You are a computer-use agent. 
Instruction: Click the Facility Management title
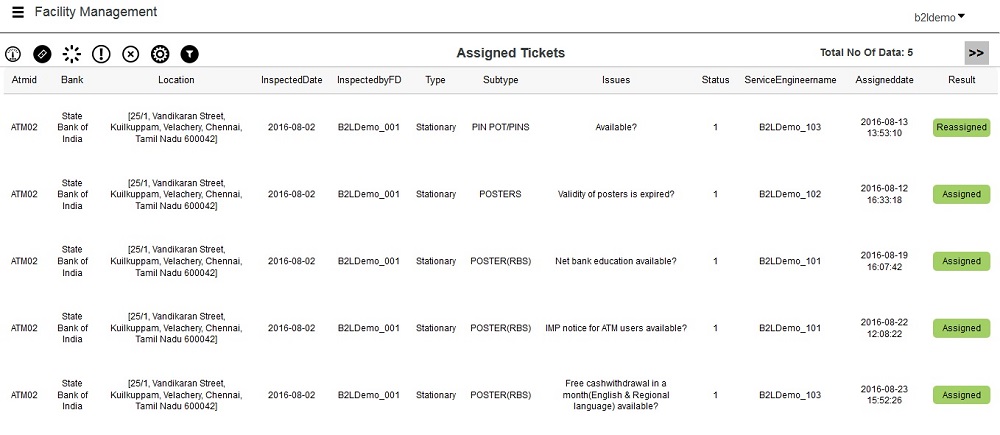click(x=96, y=13)
